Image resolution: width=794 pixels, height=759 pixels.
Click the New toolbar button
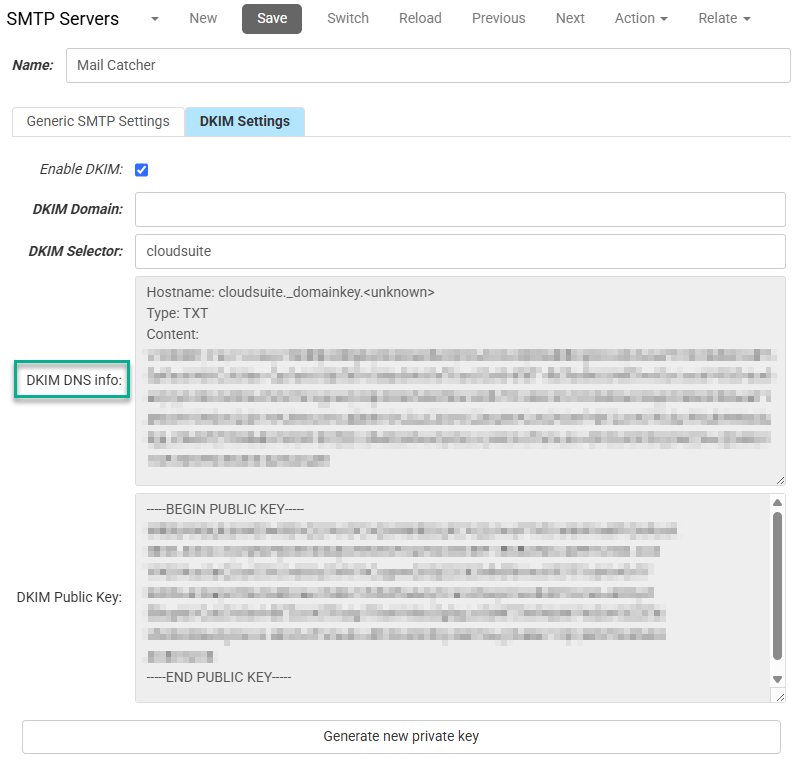point(203,18)
